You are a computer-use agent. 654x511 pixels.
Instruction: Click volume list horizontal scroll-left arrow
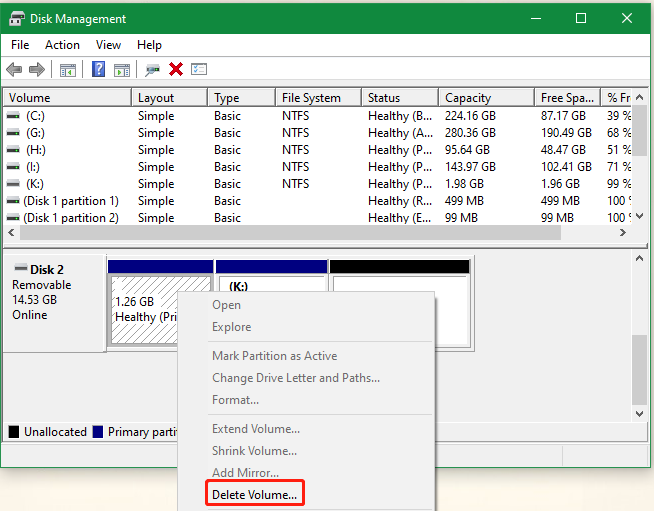(11, 233)
